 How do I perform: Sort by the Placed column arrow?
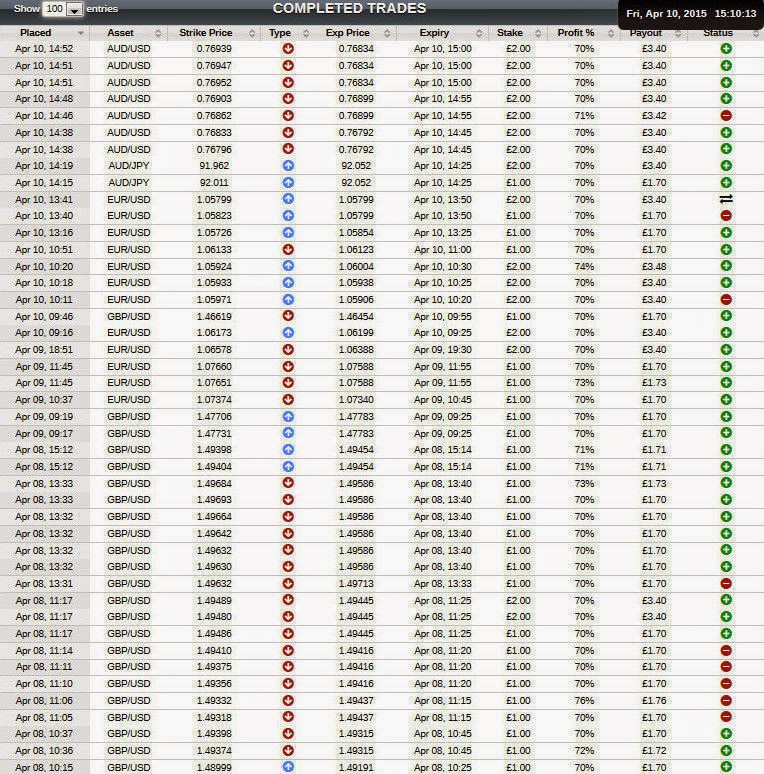[x=80, y=33]
